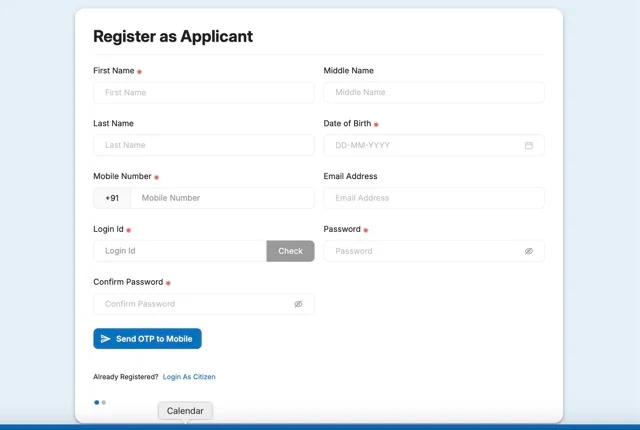Toggle visibility in the Password field

tap(529, 251)
